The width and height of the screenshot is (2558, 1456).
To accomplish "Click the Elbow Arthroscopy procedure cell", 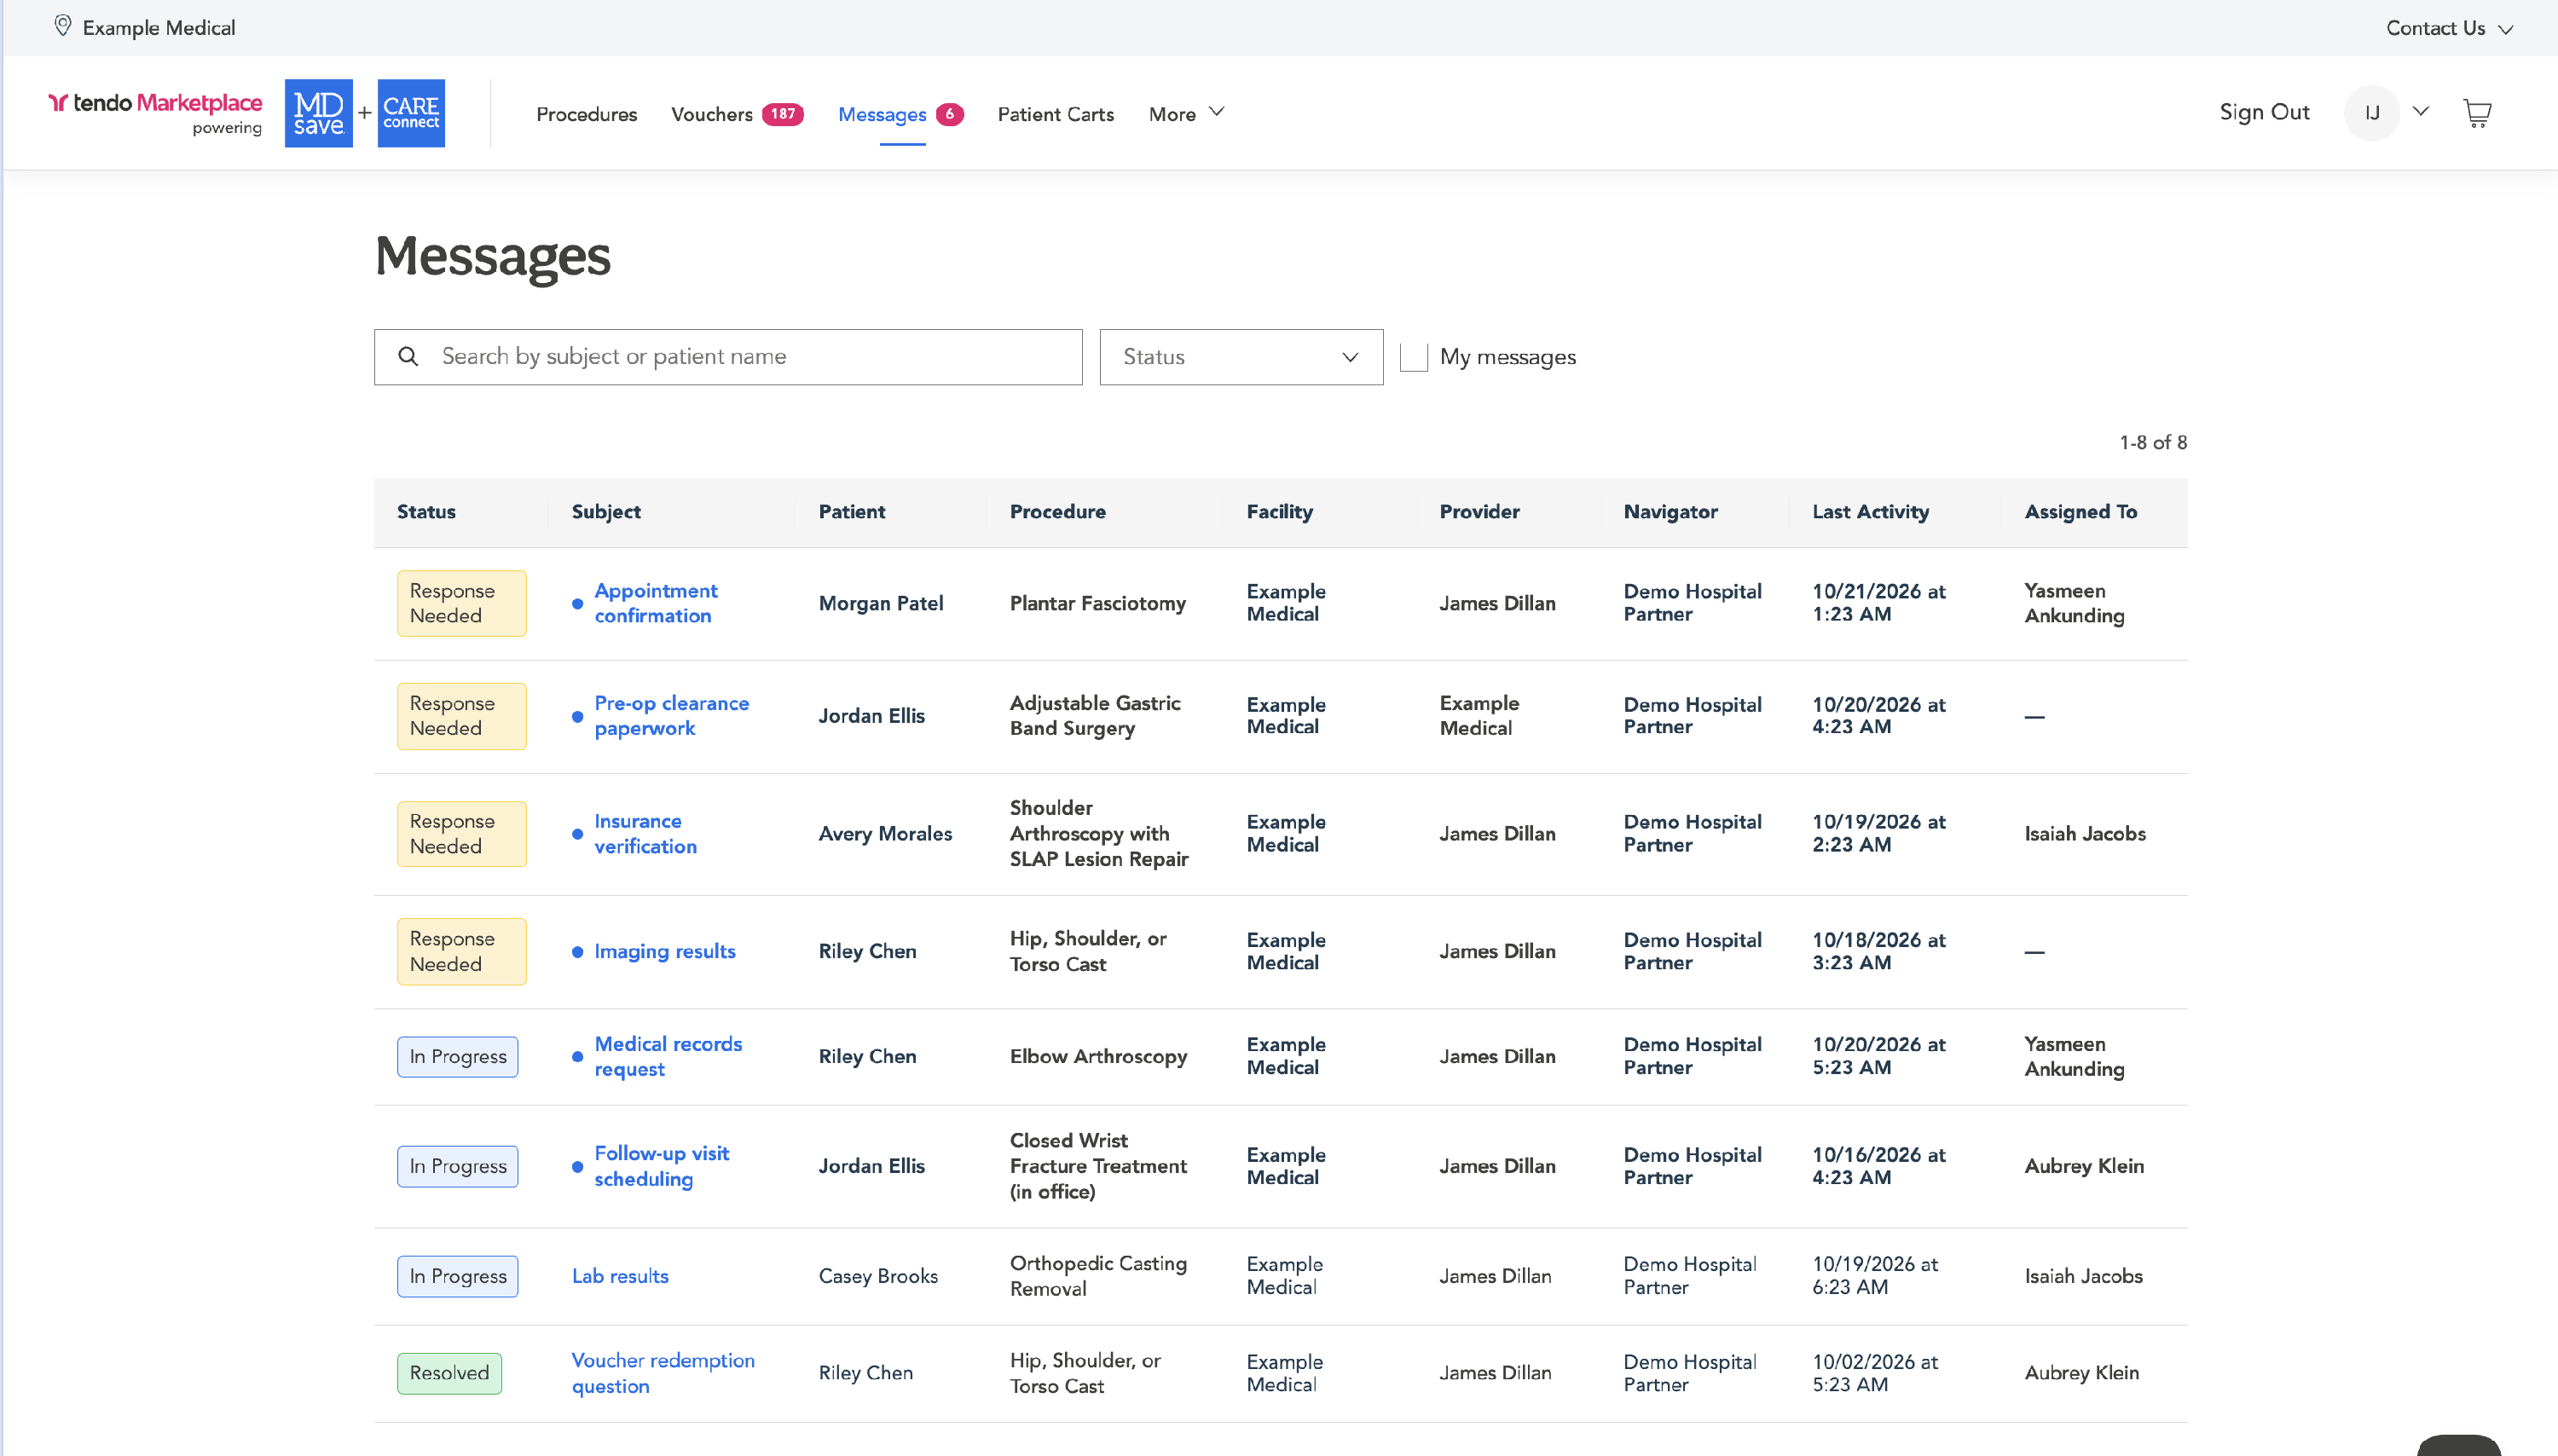I will [x=1098, y=1056].
